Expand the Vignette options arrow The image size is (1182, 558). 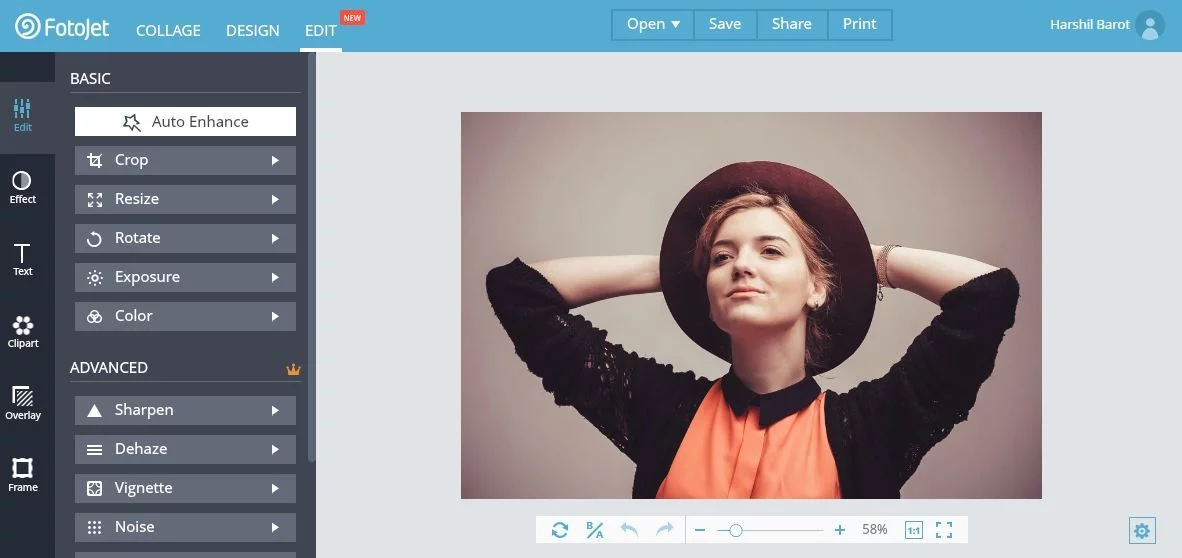tap(275, 489)
